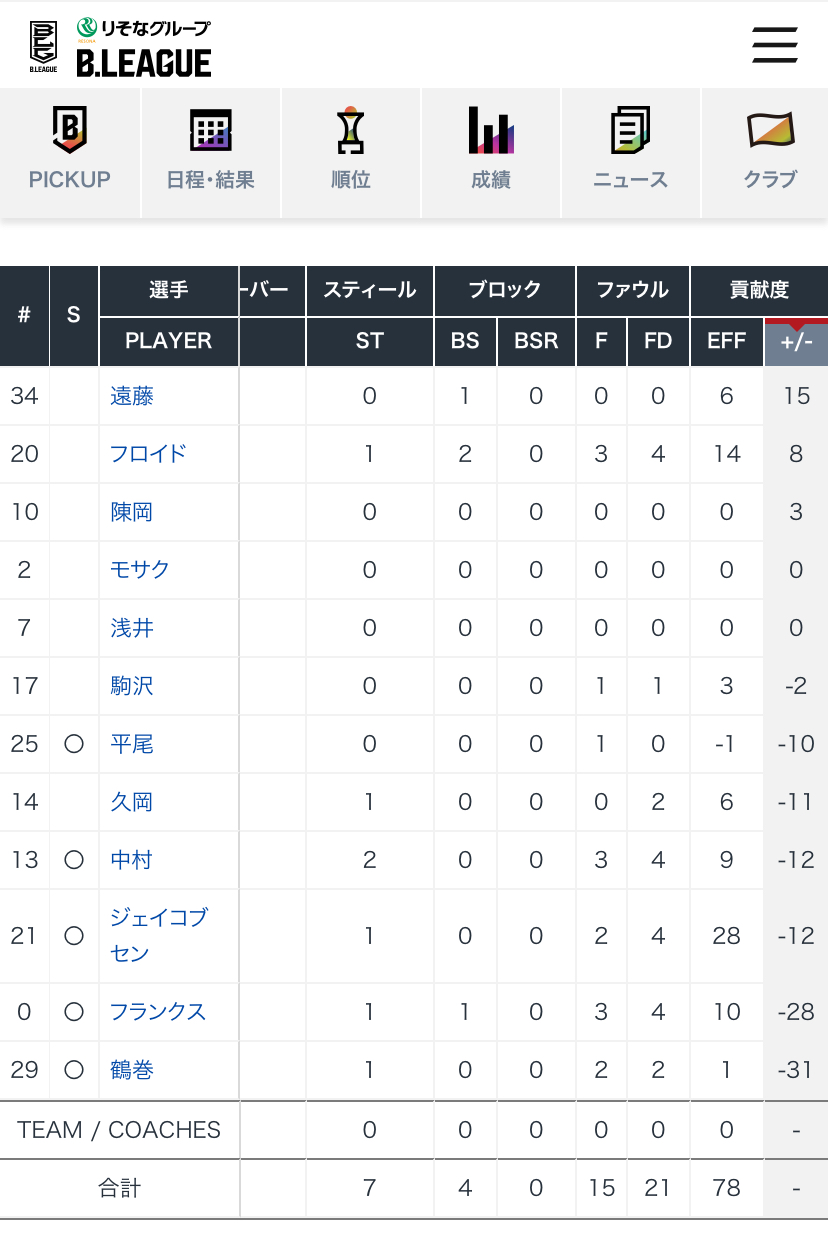Viewport: 828px width, 1253px height.
Task: Sort table by +/- column
Action: point(796,342)
